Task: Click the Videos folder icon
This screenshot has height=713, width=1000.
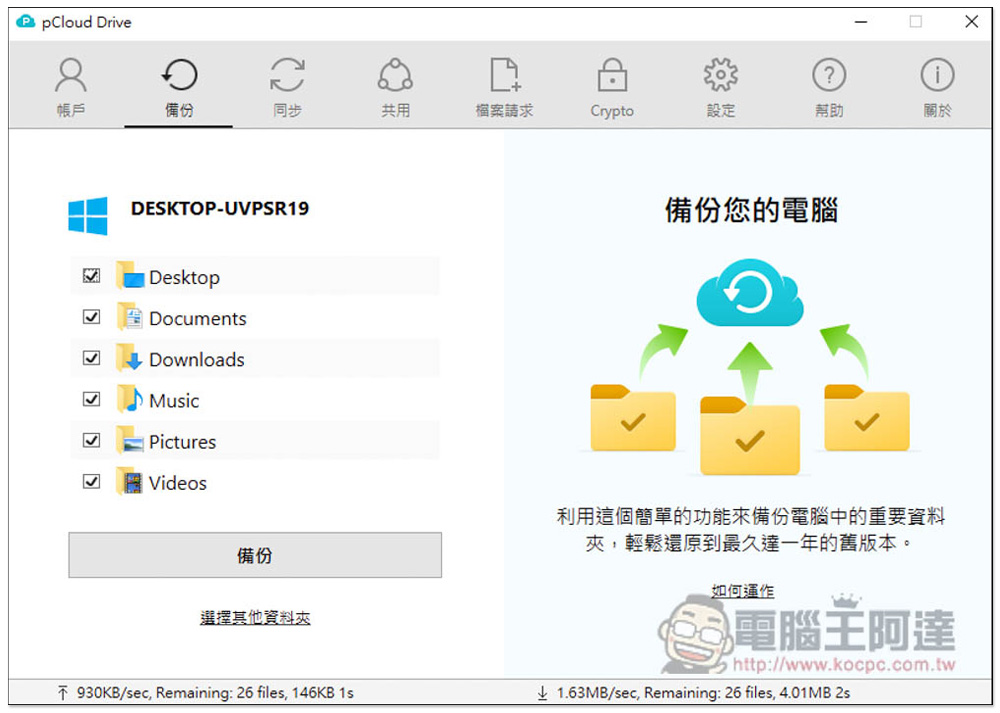Action: 130,481
